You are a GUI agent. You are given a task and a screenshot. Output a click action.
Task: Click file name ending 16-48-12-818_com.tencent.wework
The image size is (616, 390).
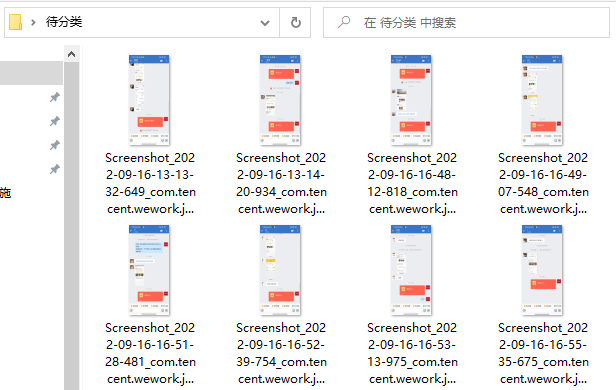tap(412, 183)
